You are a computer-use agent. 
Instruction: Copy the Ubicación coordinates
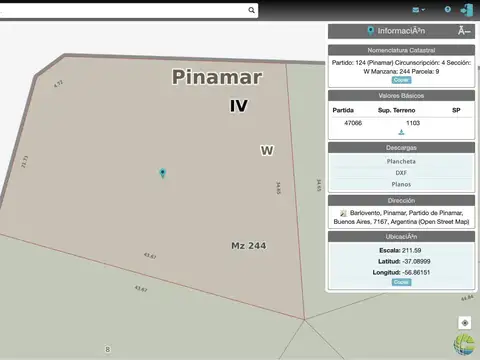[401, 282]
